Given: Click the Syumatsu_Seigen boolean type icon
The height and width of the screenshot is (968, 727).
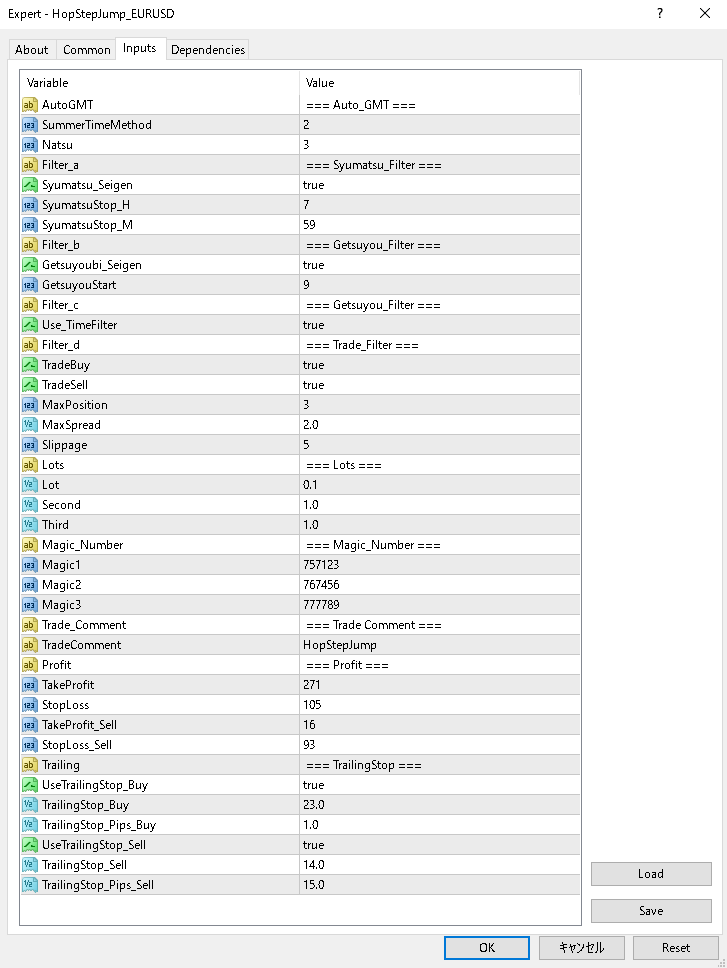Looking at the screenshot, I should [29, 185].
